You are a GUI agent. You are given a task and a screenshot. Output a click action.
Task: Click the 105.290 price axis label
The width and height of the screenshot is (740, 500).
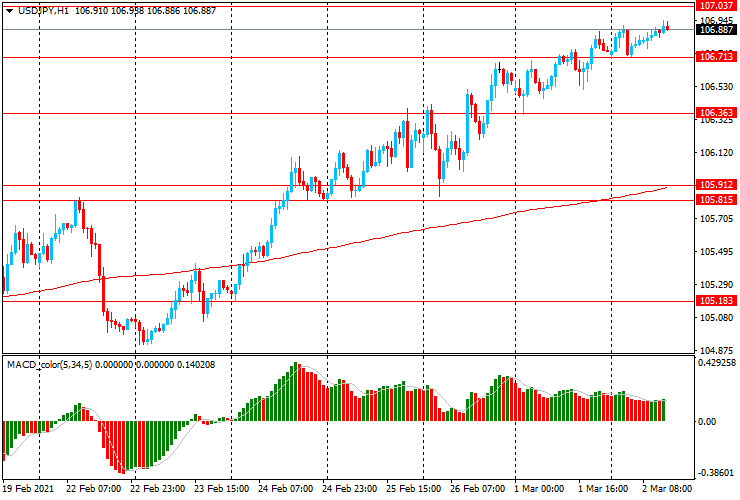click(716, 285)
